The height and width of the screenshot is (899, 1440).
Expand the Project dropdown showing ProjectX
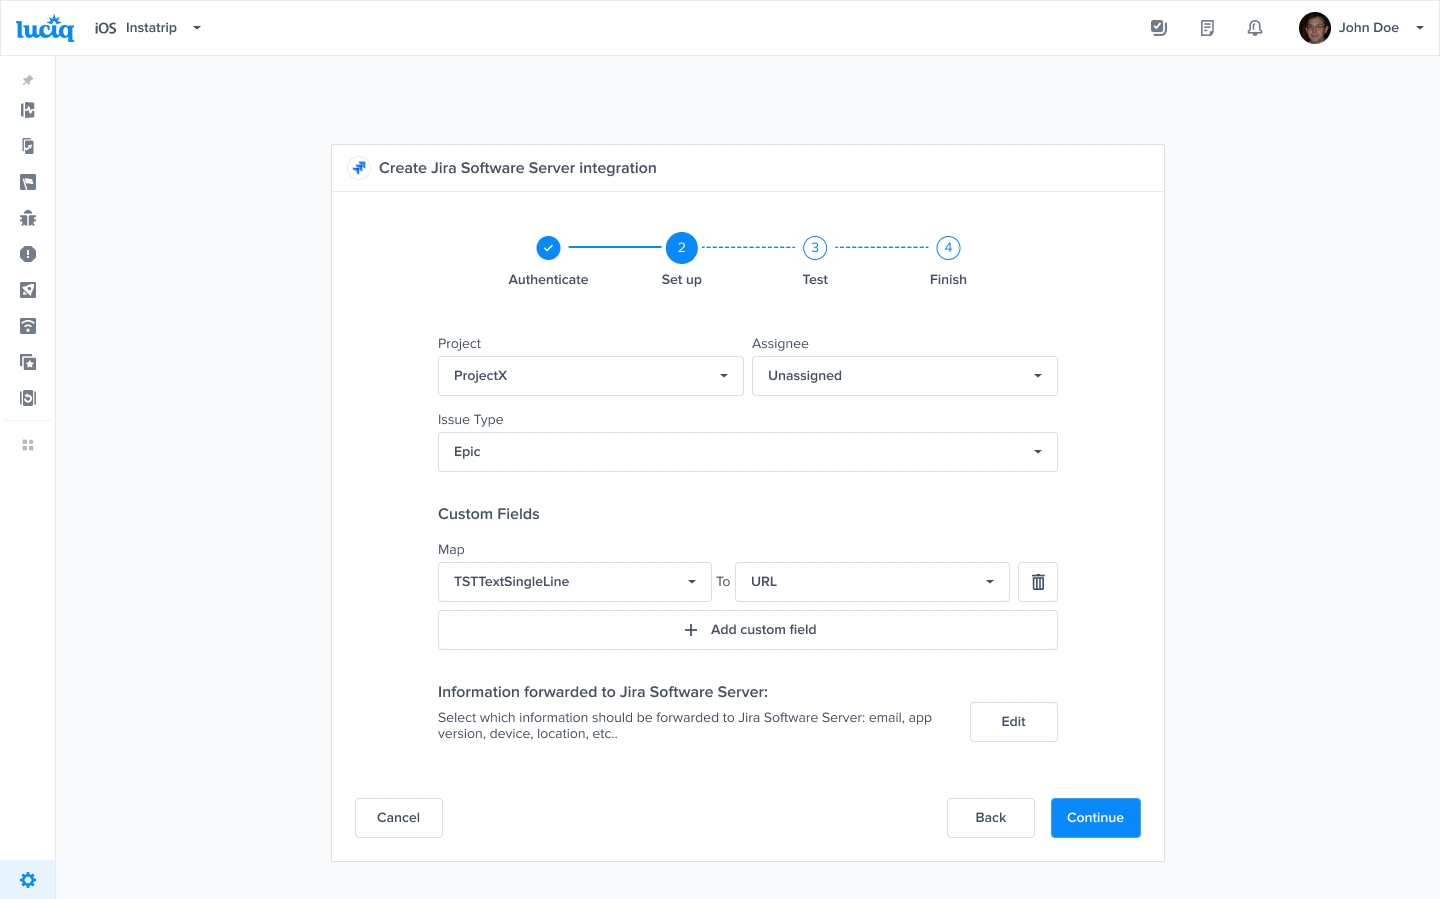click(590, 376)
